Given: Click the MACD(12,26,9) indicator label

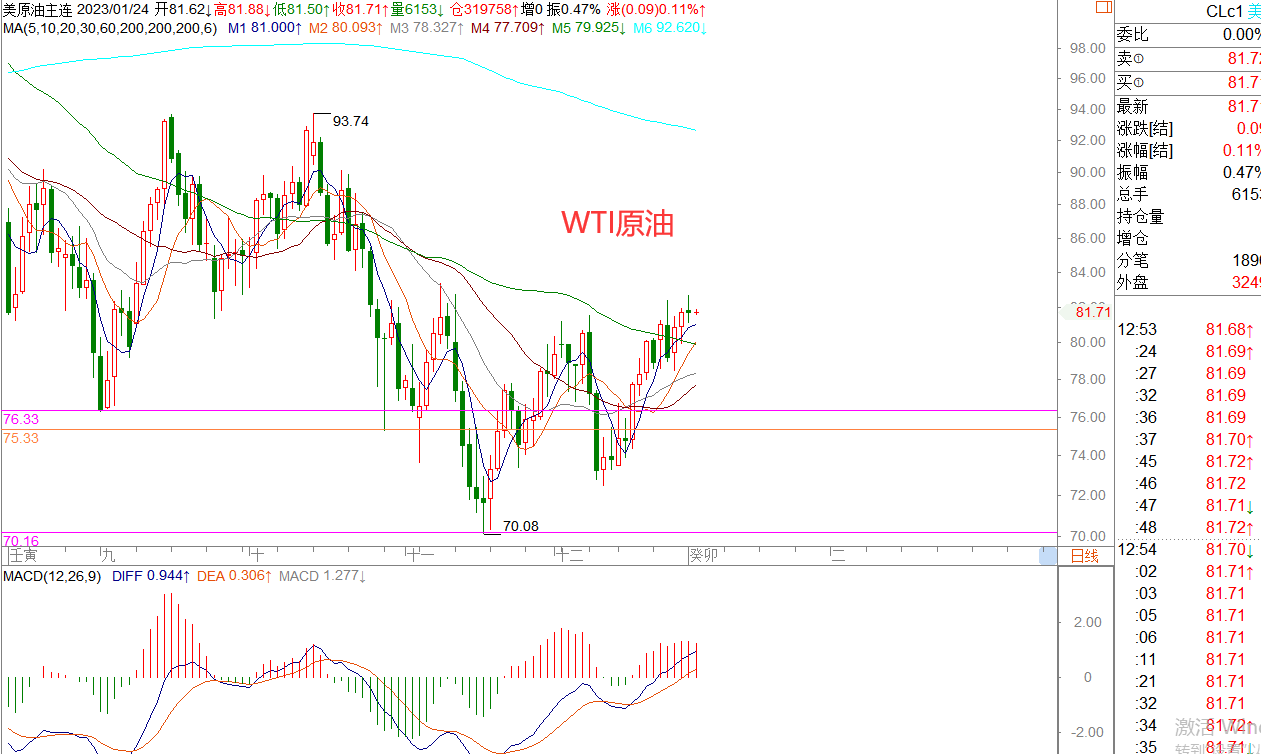Looking at the screenshot, I should click(53, 576).
